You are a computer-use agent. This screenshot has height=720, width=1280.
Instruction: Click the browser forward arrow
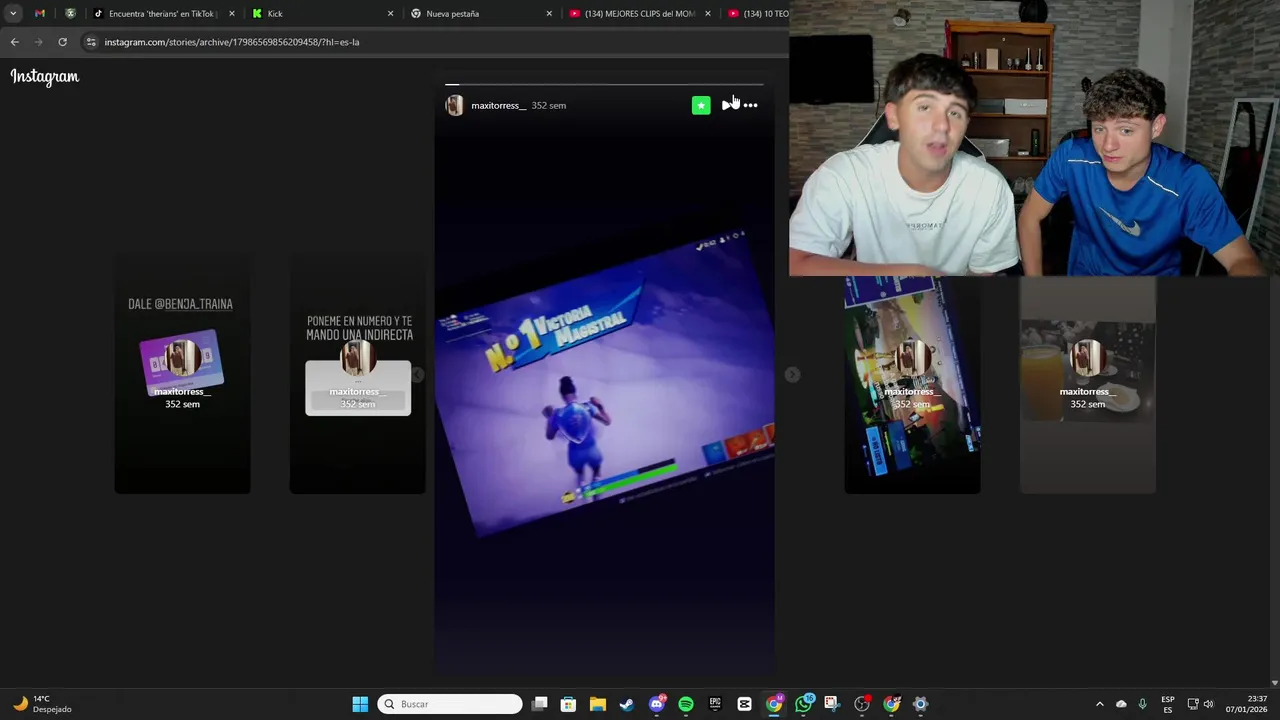click(x=38, y=42)
